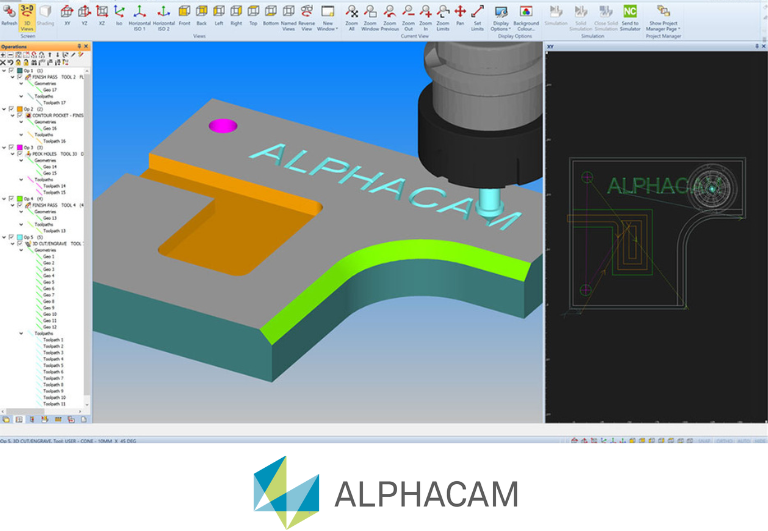Open the Background Colour picker
768x531 pixels.
click(526, 13)
